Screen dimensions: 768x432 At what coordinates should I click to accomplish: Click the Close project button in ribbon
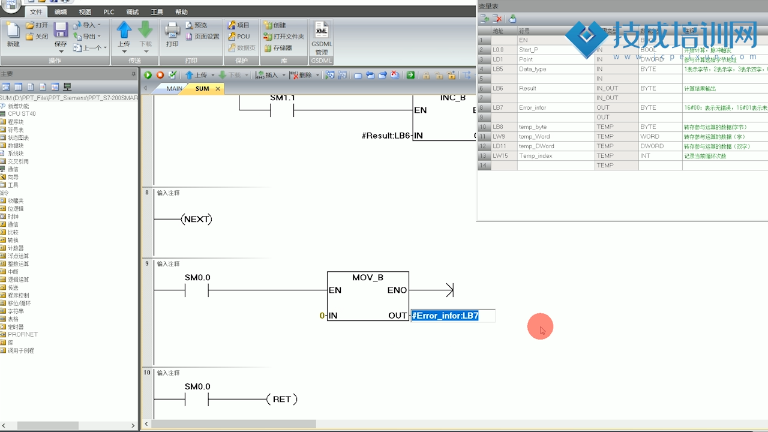click(37, 36)
